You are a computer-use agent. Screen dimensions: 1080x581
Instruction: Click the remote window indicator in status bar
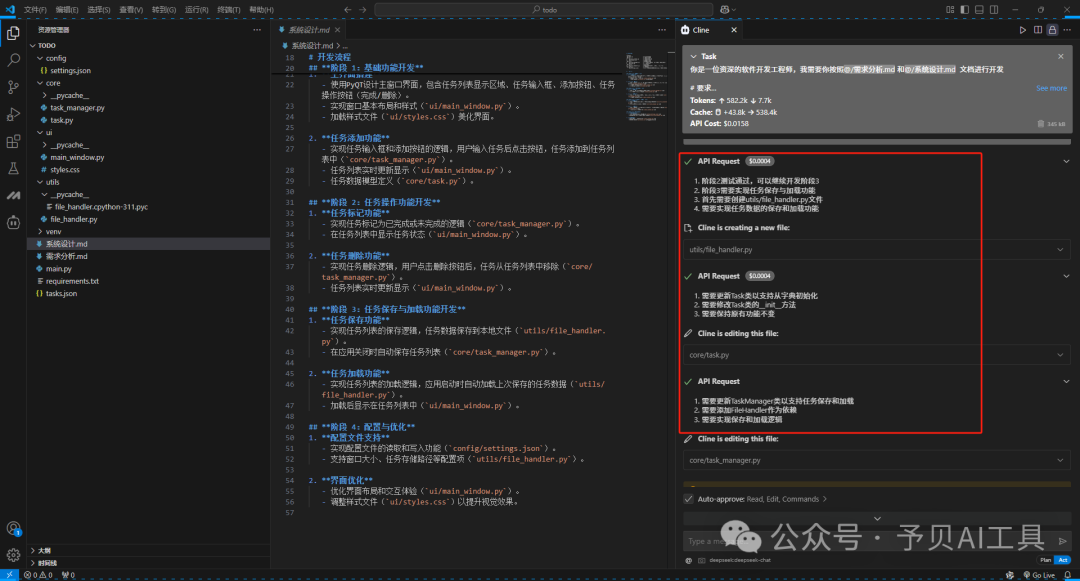[x=9, y=575]
